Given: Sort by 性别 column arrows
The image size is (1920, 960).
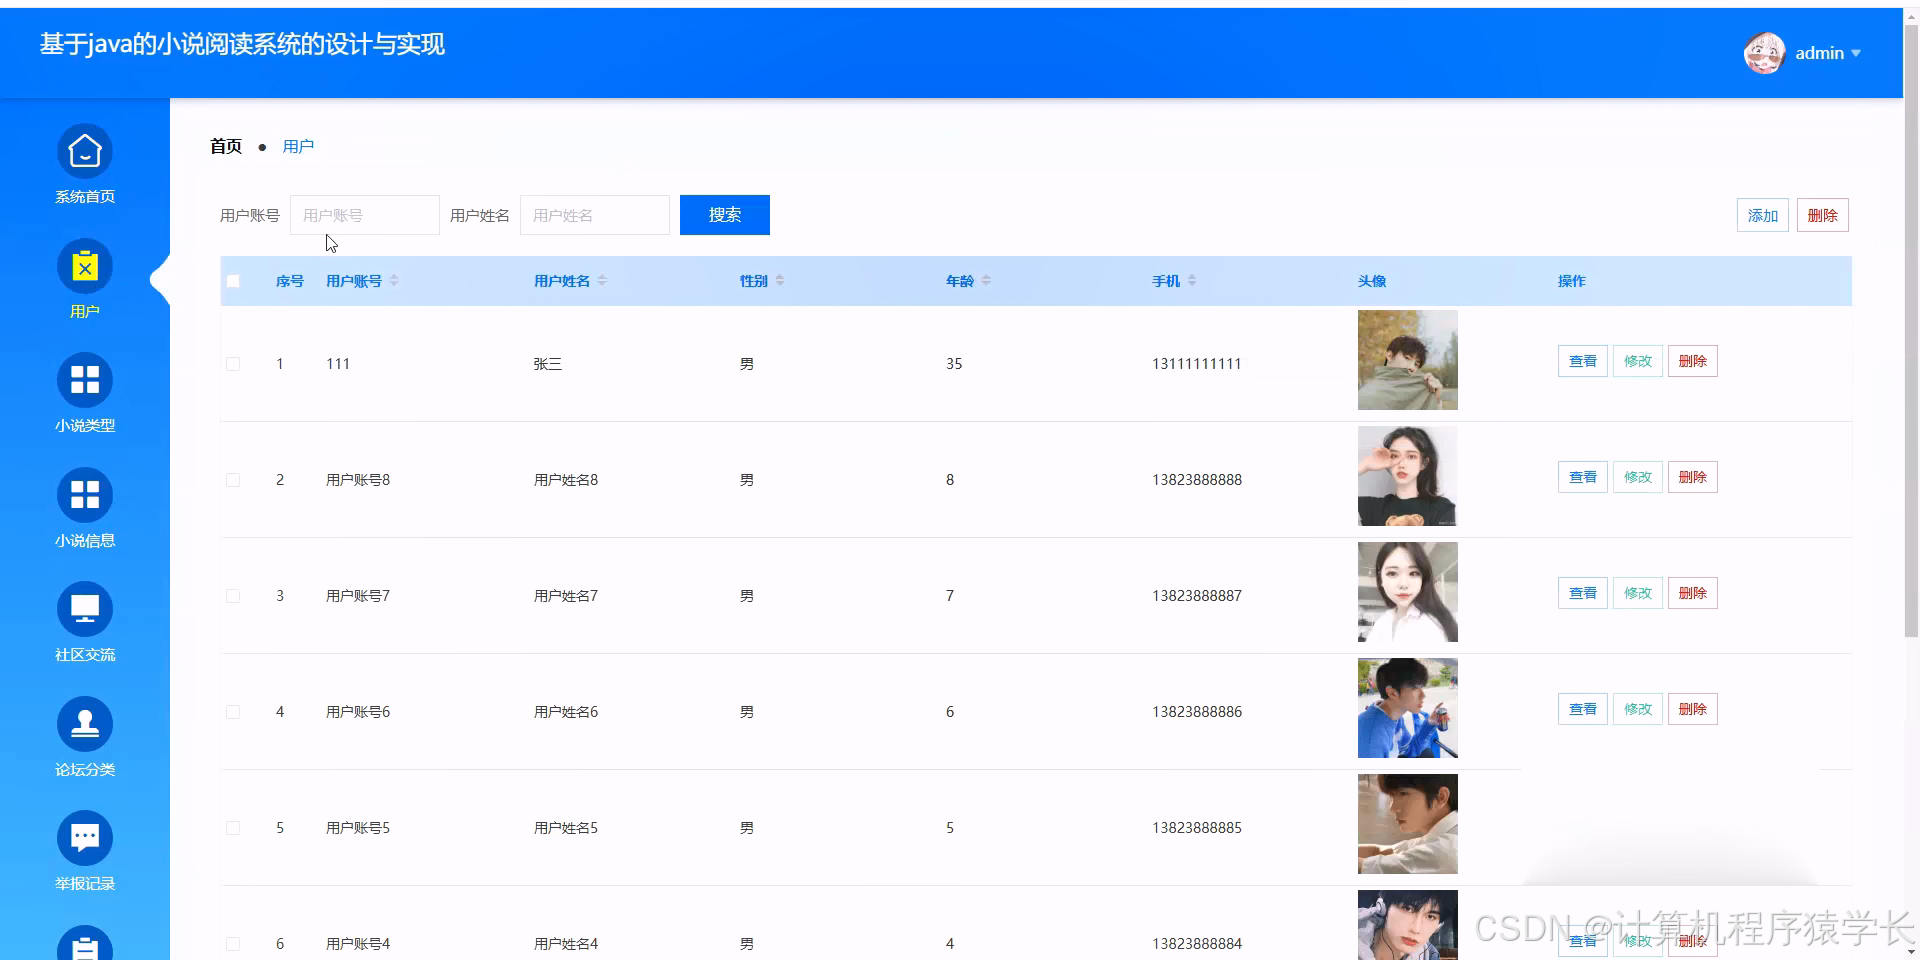Looking at the screenshot, I should (x=780, y=281).
